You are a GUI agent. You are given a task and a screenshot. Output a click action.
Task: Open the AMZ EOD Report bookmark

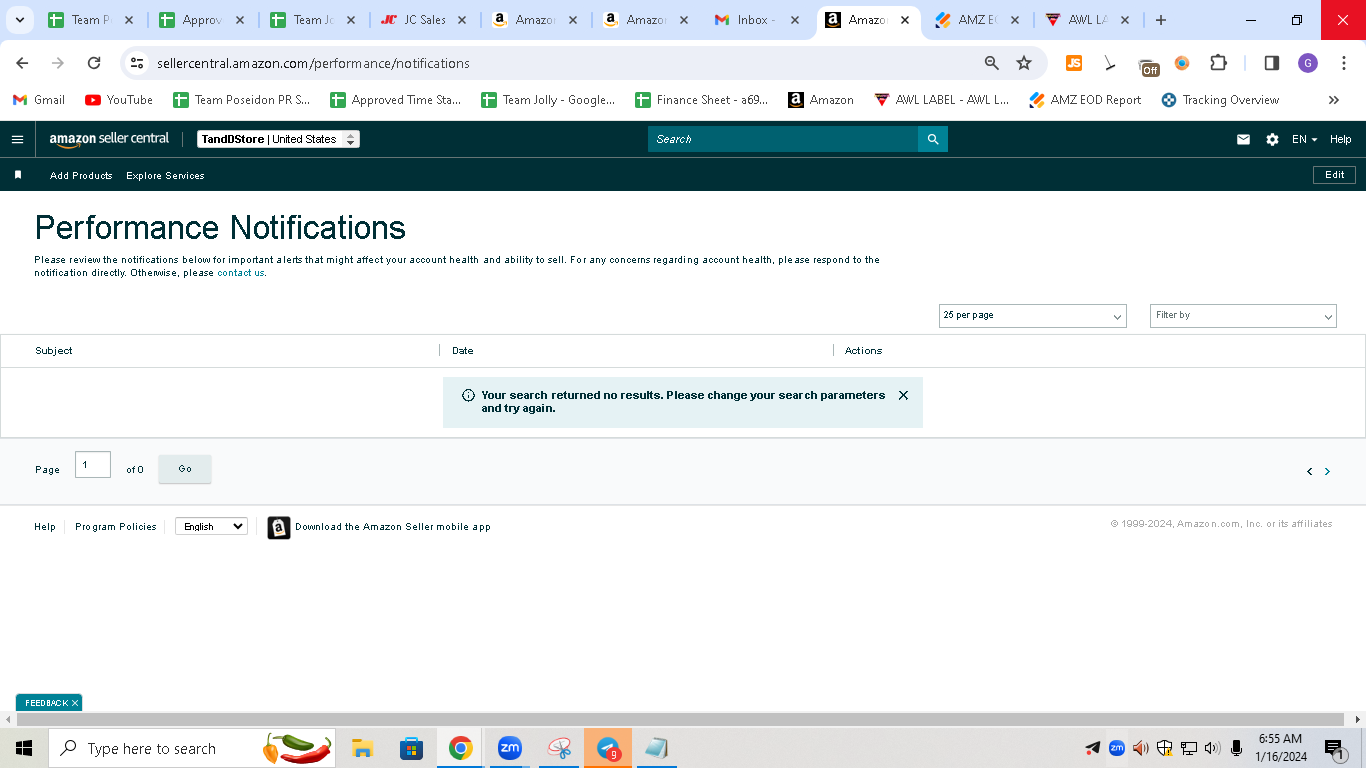click(x=1085, y=100)
